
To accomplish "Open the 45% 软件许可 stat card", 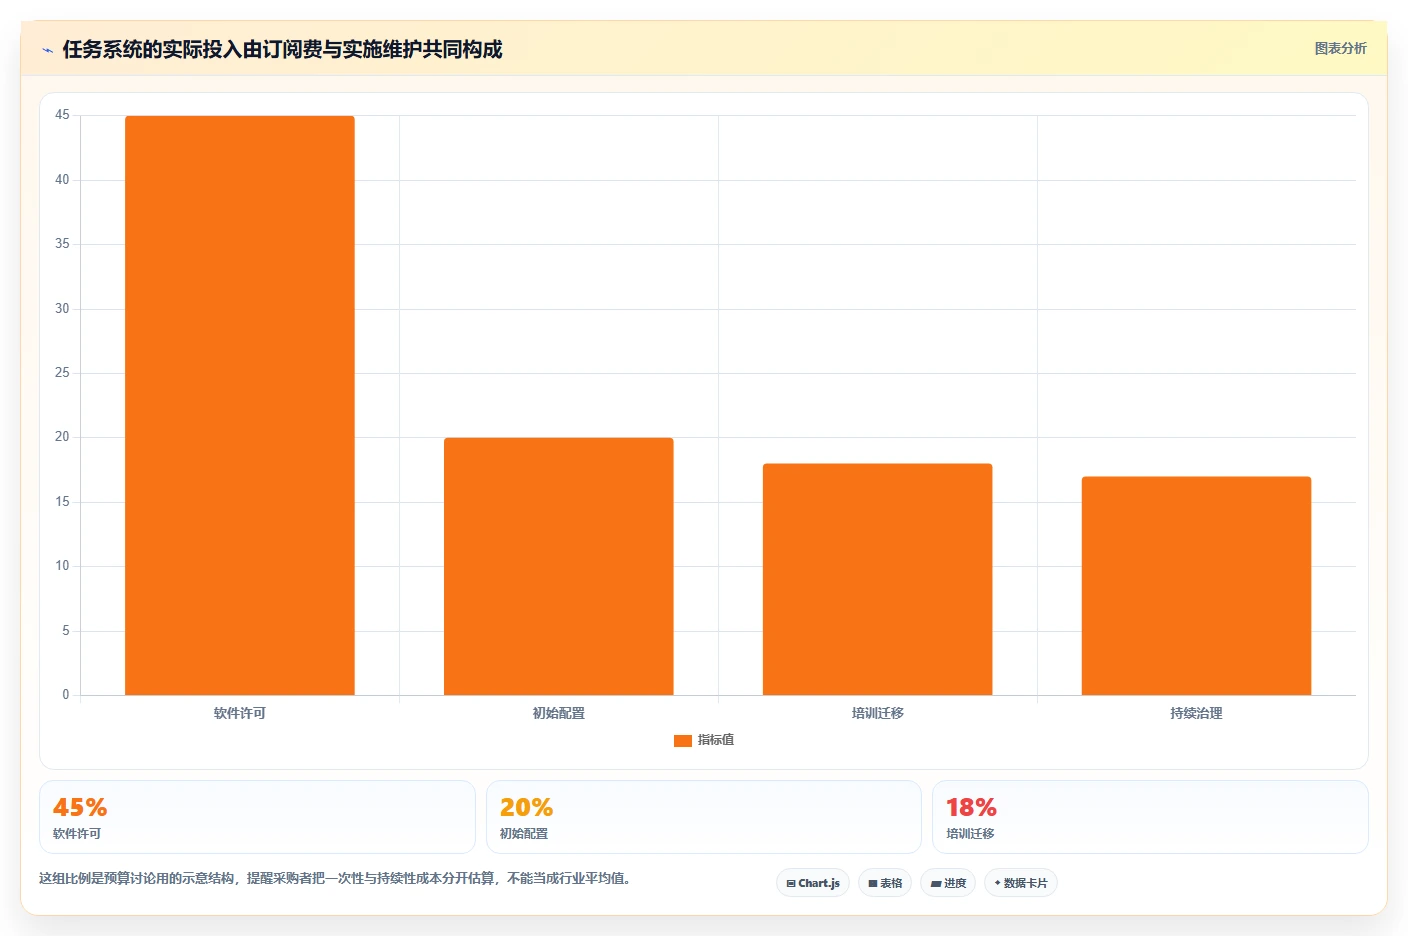I will 257,817.
